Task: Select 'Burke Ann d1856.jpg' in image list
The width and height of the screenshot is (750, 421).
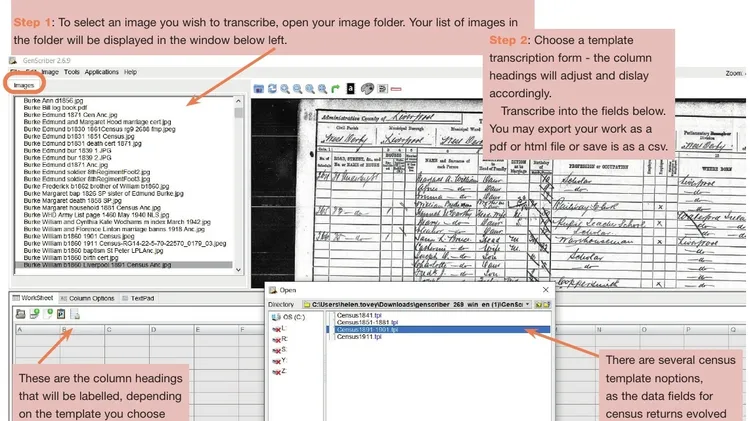Action: tap(53, 101)
